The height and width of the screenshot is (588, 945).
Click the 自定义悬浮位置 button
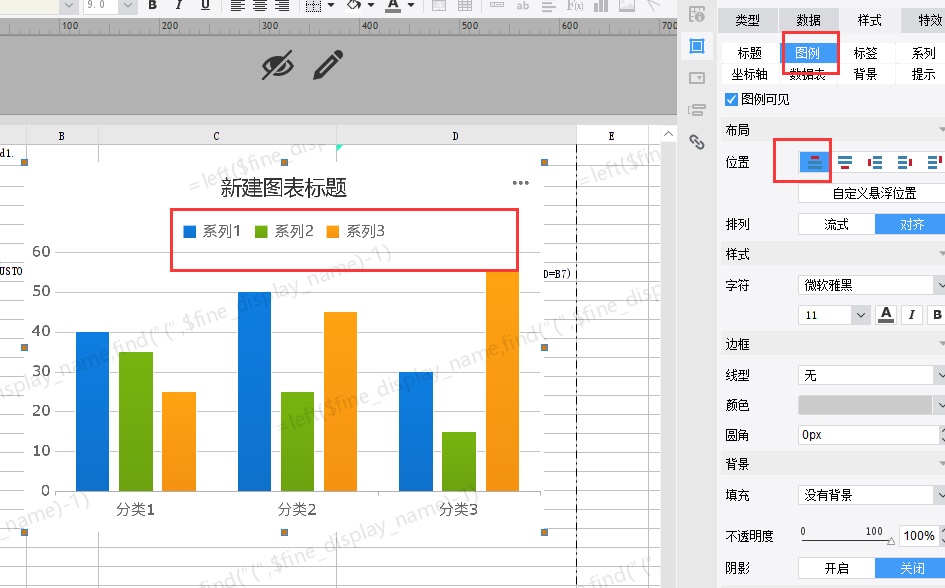871,193
